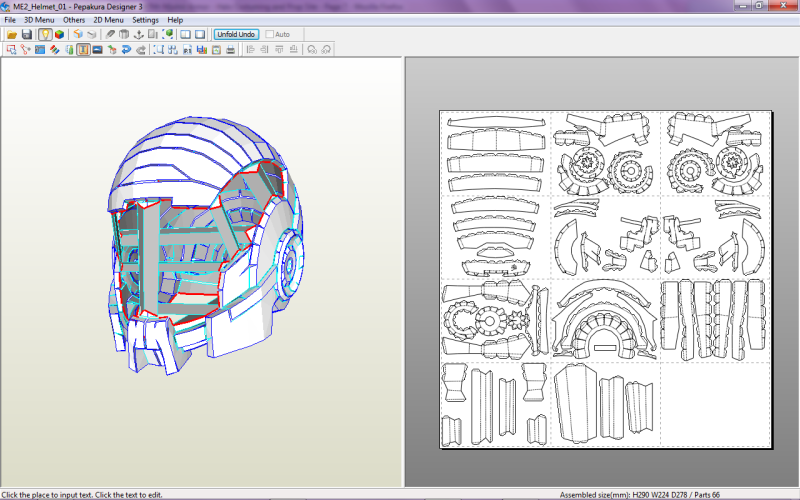Screen dimensions: 800x500
Task: Select the pencil edge tool icon
Action: [110, 34]
